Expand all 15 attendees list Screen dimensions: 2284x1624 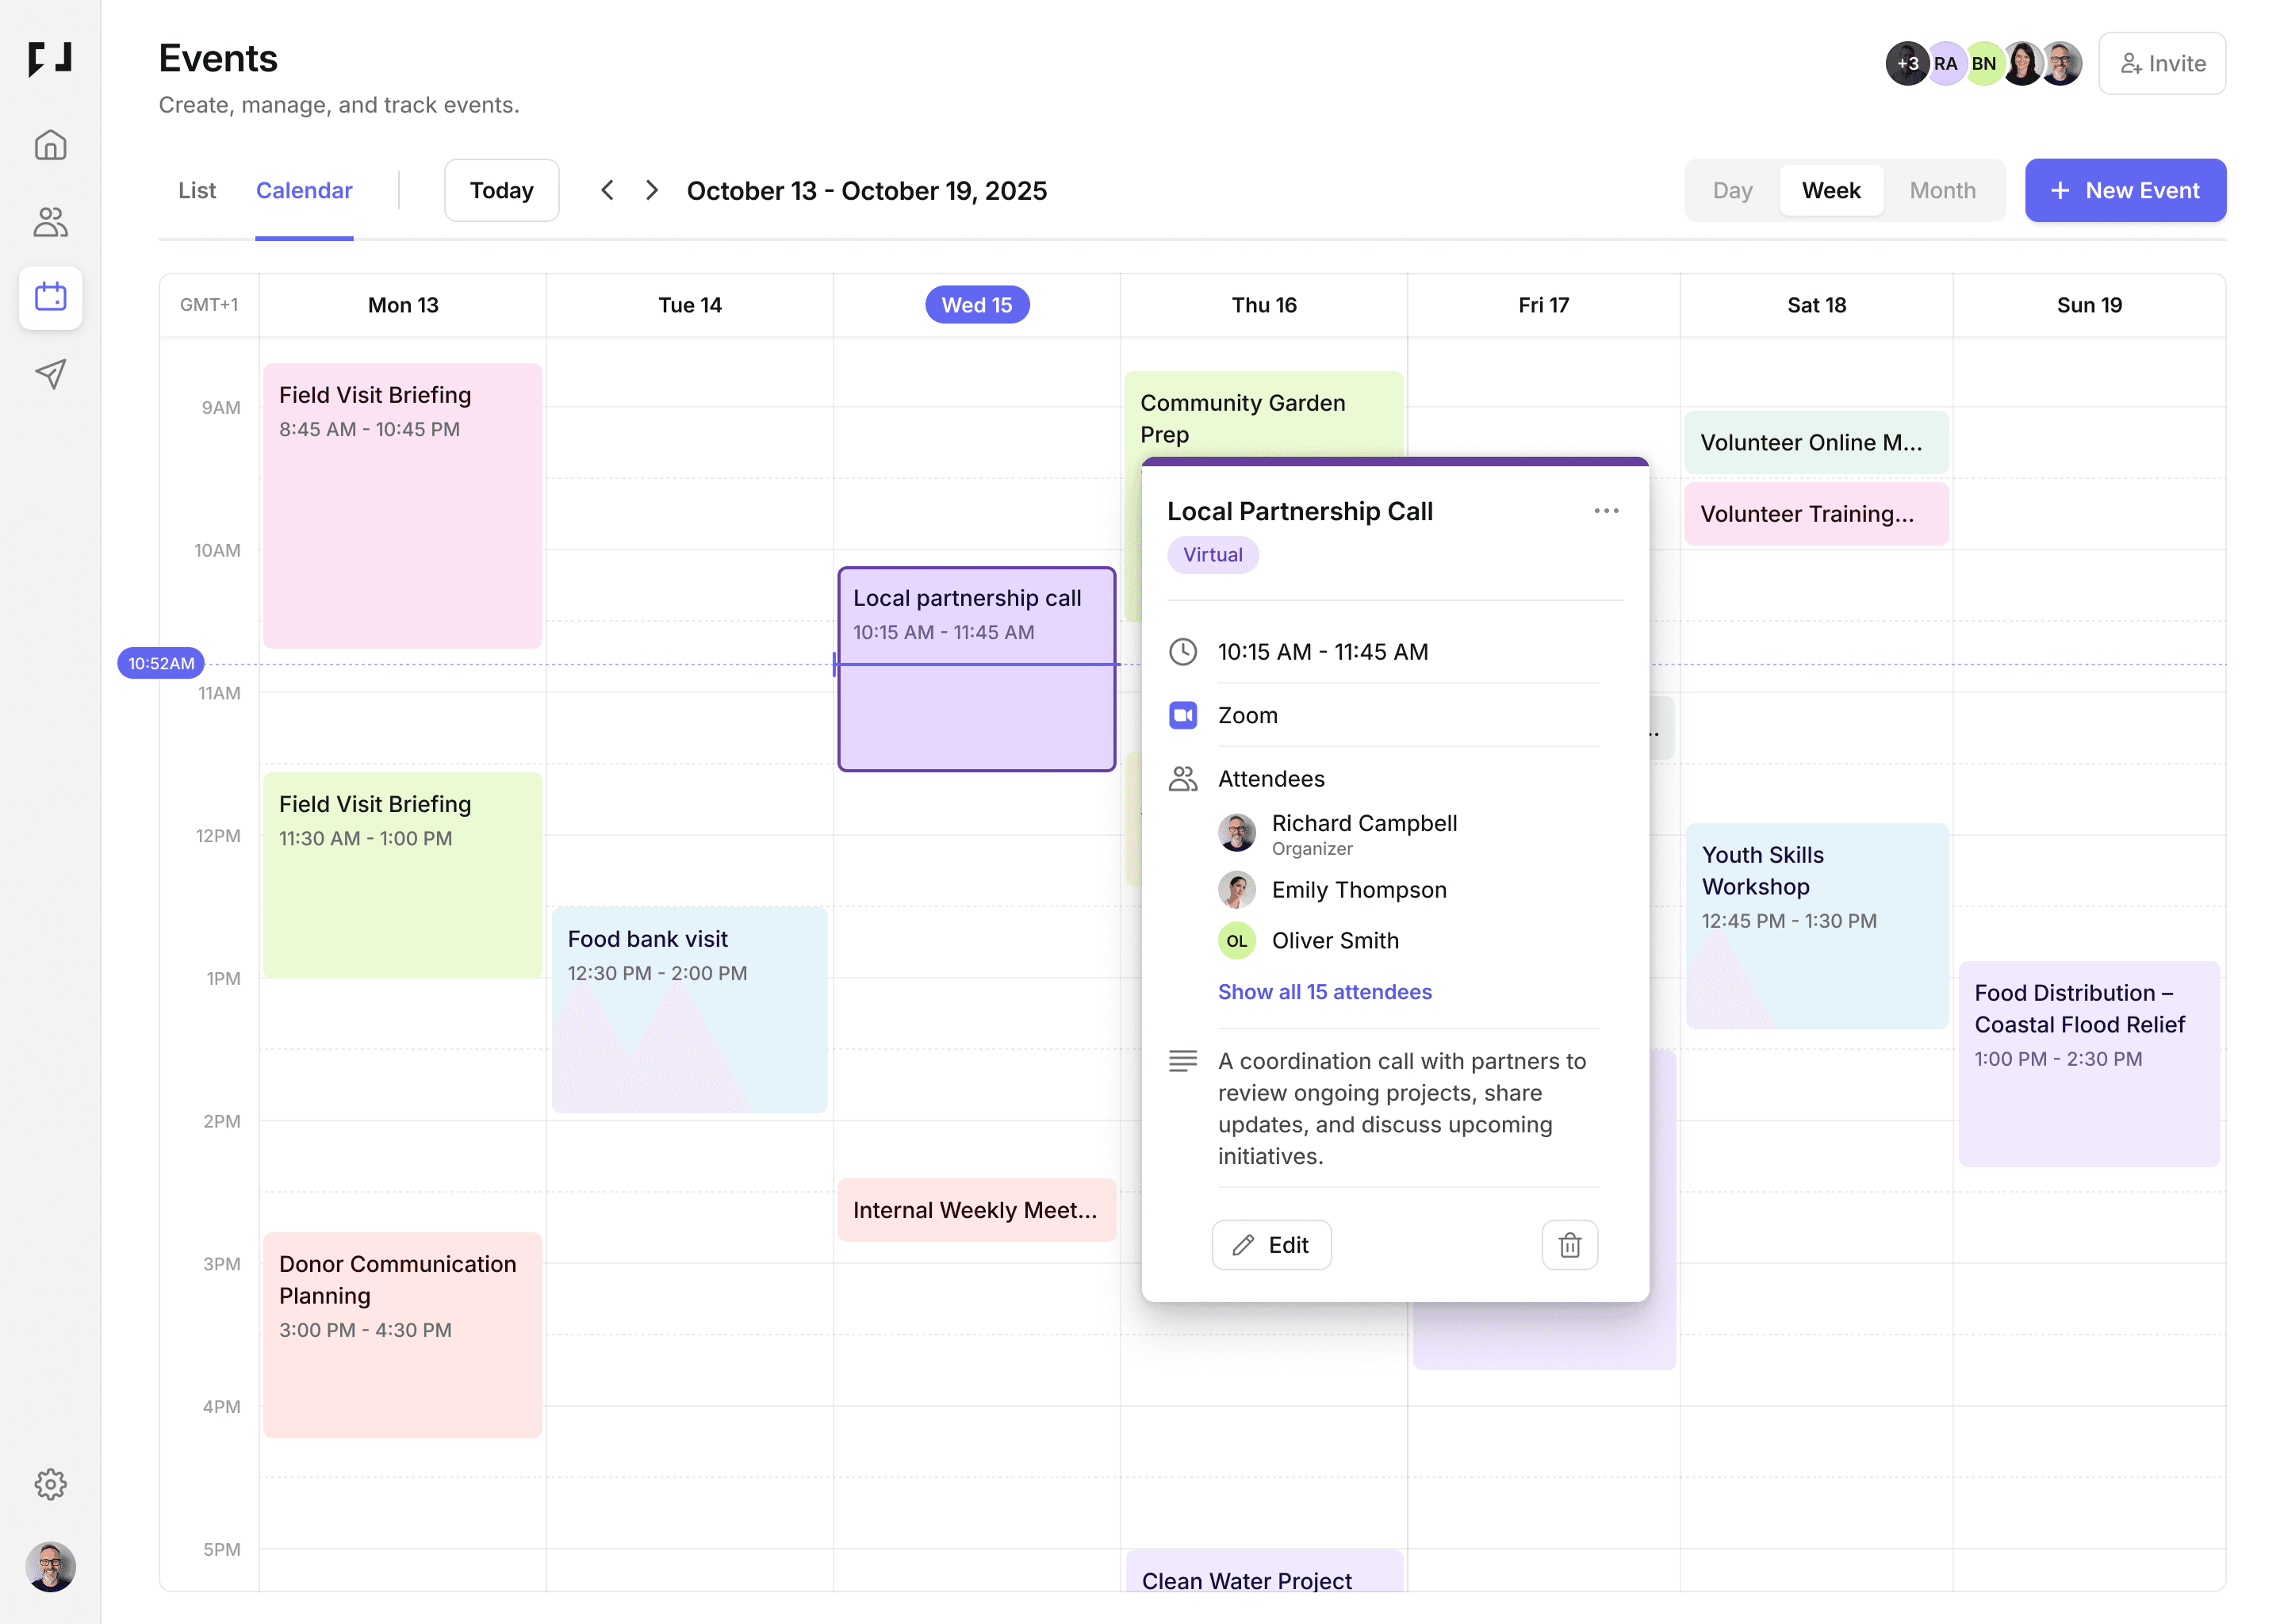pyautogui.click(x=1324, y=991)
